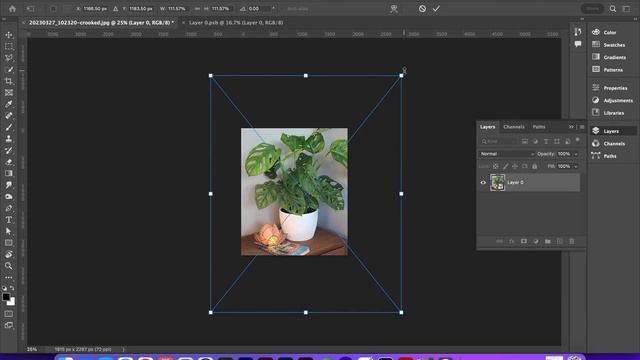The image size is (640, 360).
Task: Add a layer mask from Layers panel footer
Action: [x=524, y=241]
